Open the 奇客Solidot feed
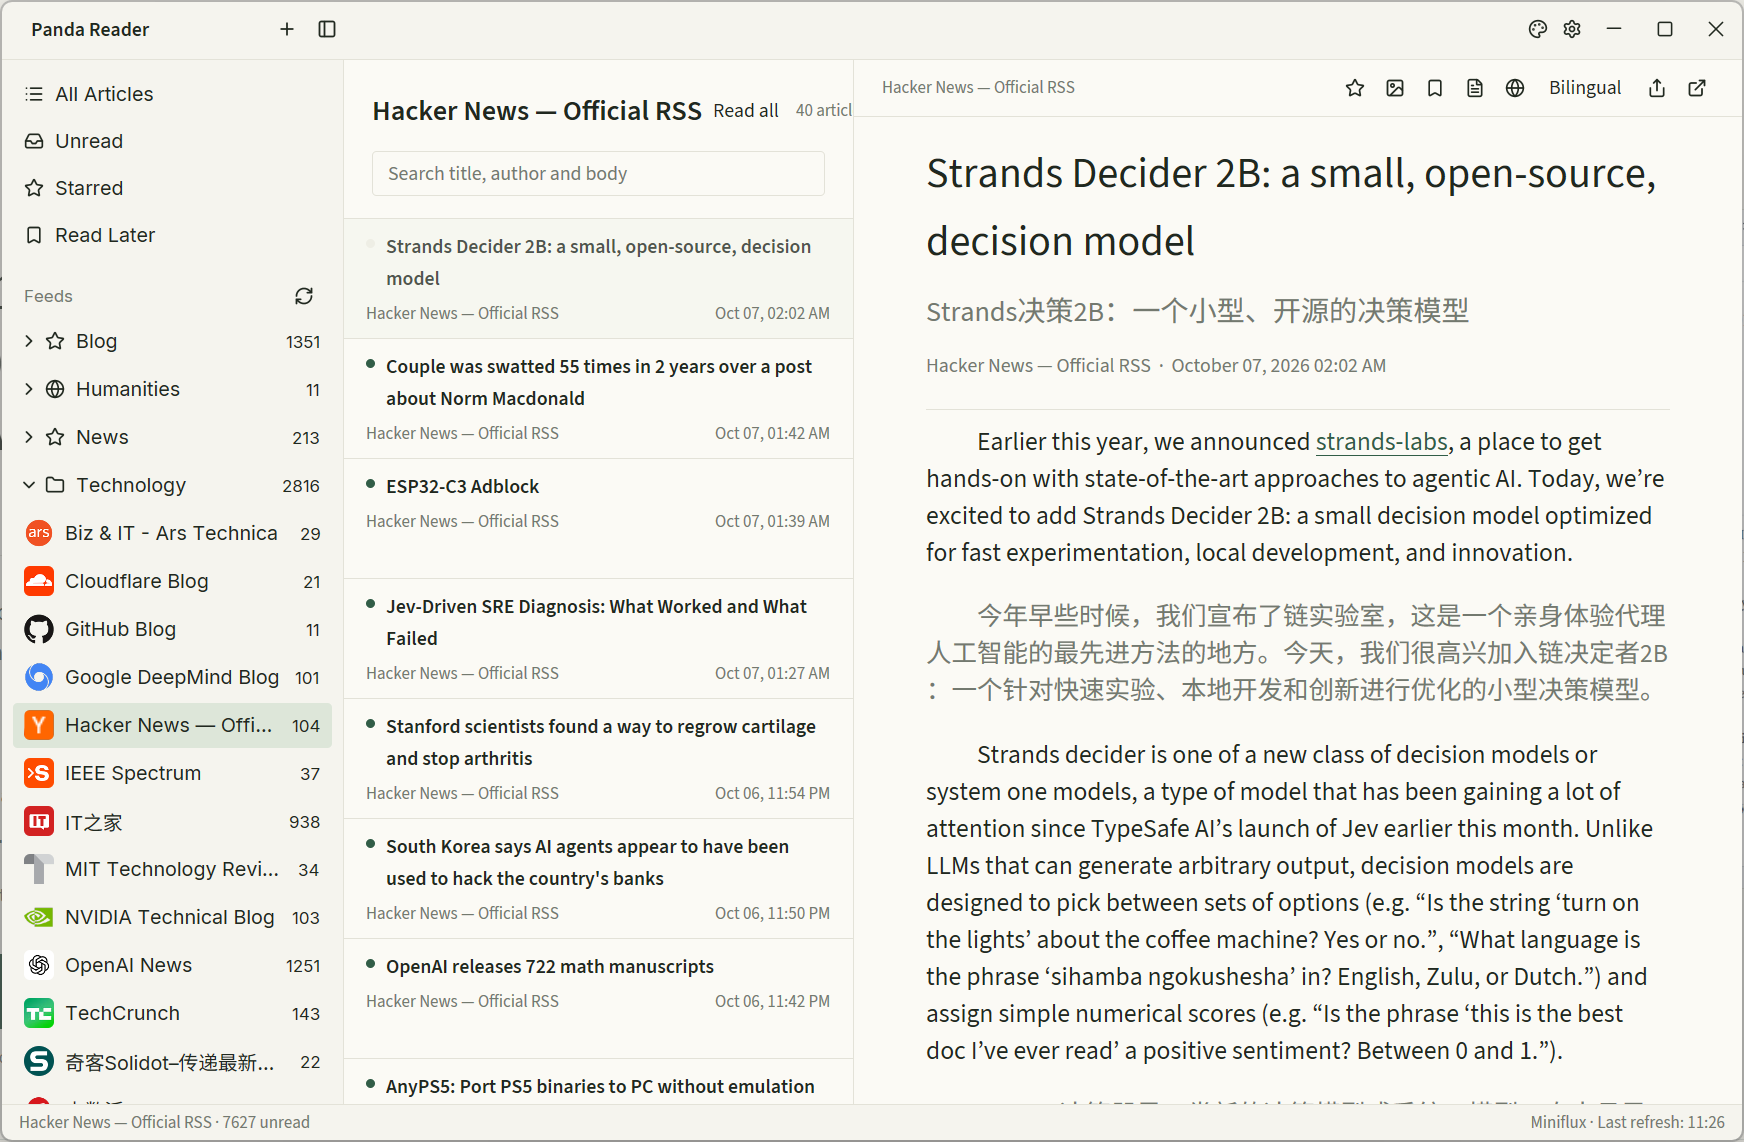The image size is (1744, 1142). 172,1062
